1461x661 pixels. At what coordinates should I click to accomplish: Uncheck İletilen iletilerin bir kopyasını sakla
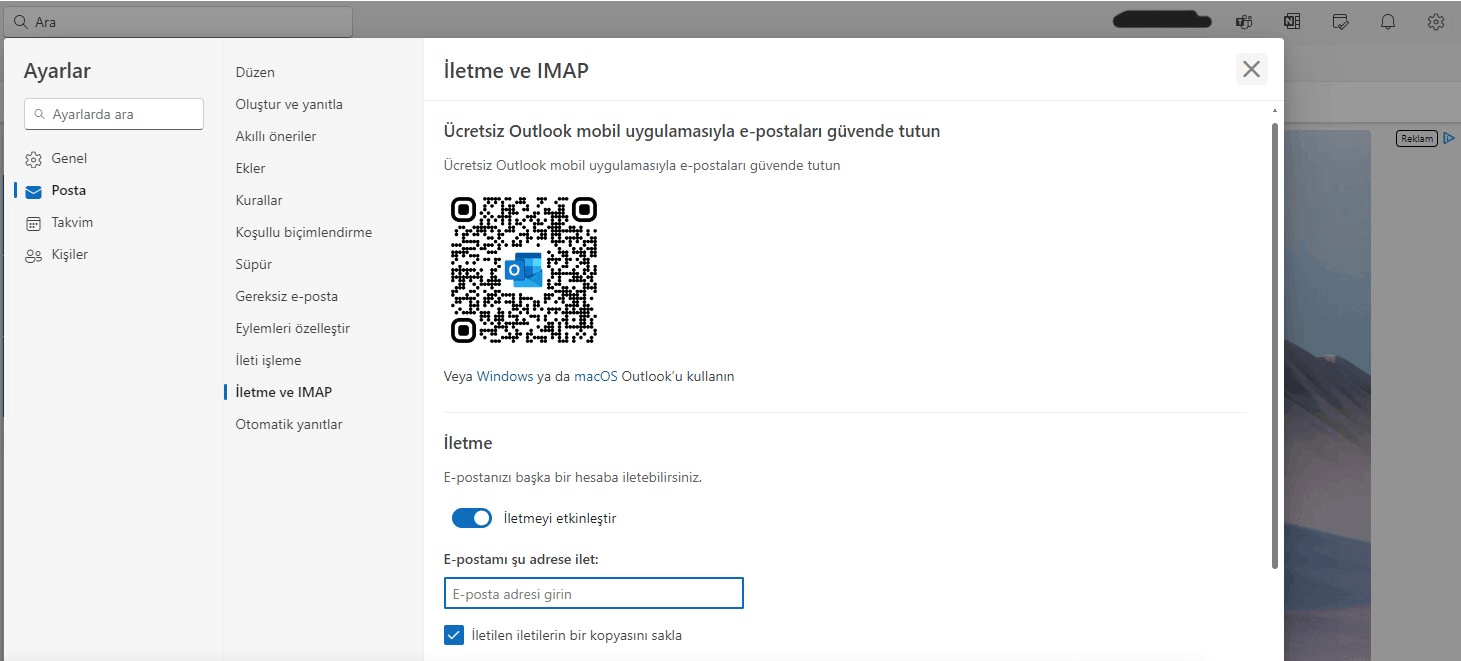pos(454,635)
